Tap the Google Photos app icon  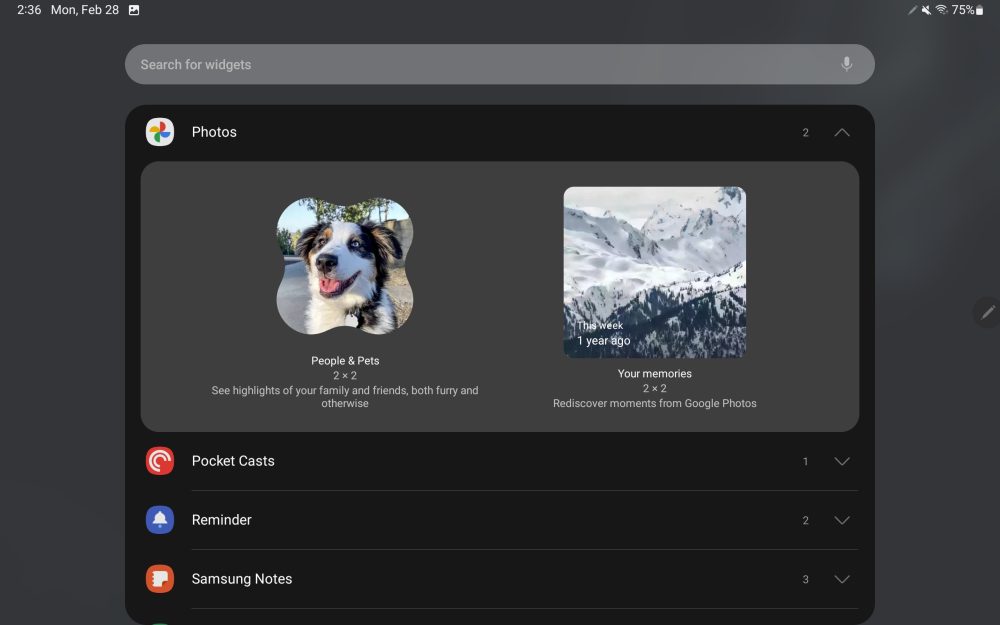pos(160,131)
